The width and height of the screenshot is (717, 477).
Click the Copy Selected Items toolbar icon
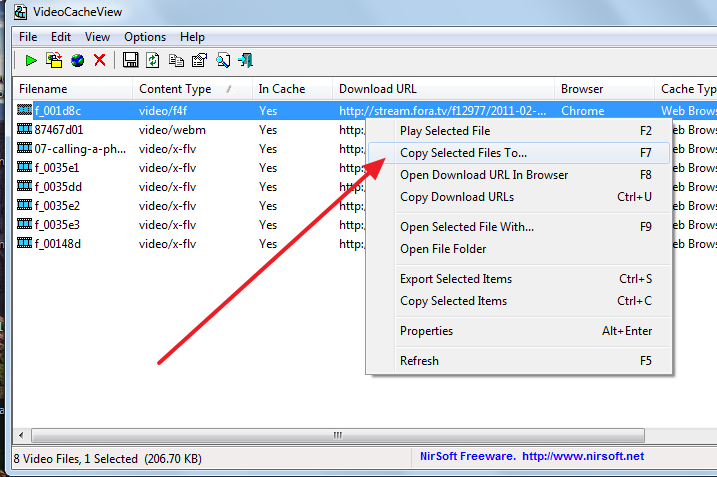coord(176,60)
